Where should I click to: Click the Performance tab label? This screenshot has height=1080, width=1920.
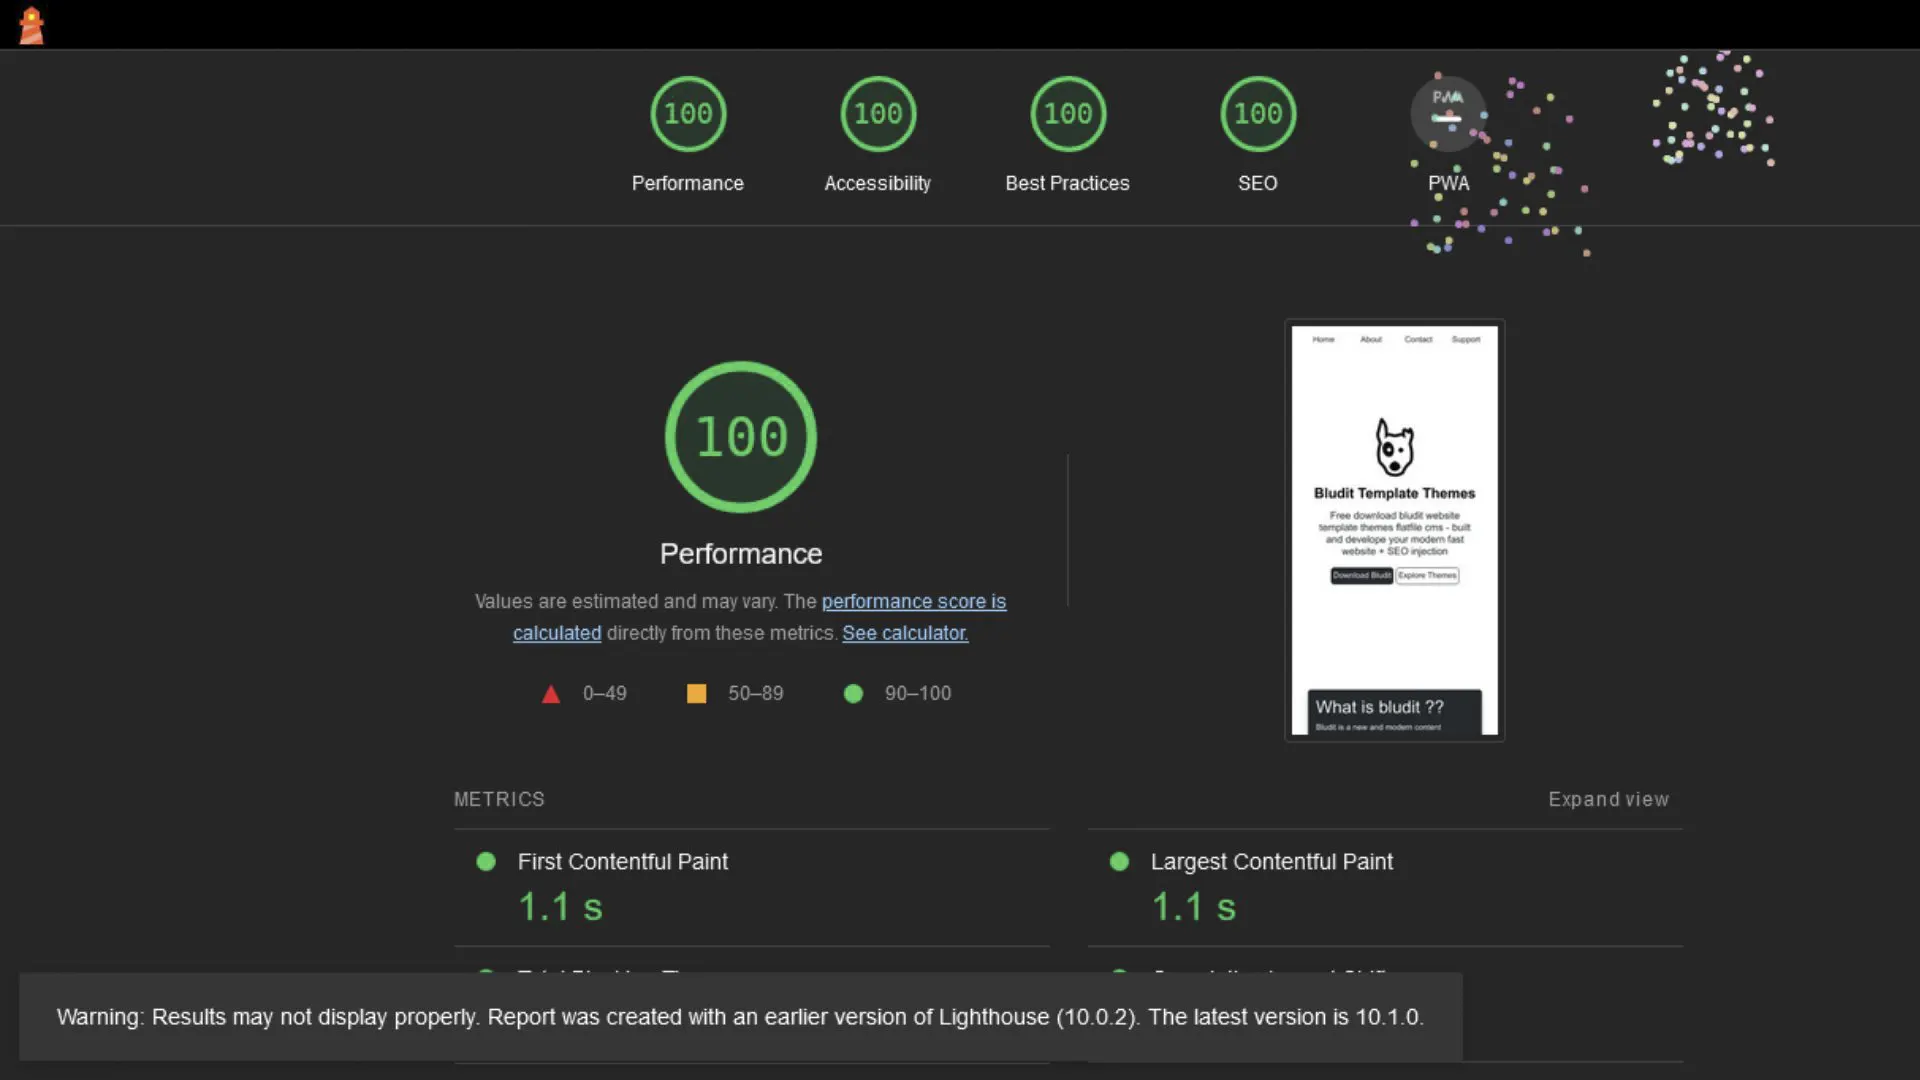tap(687, 182)
